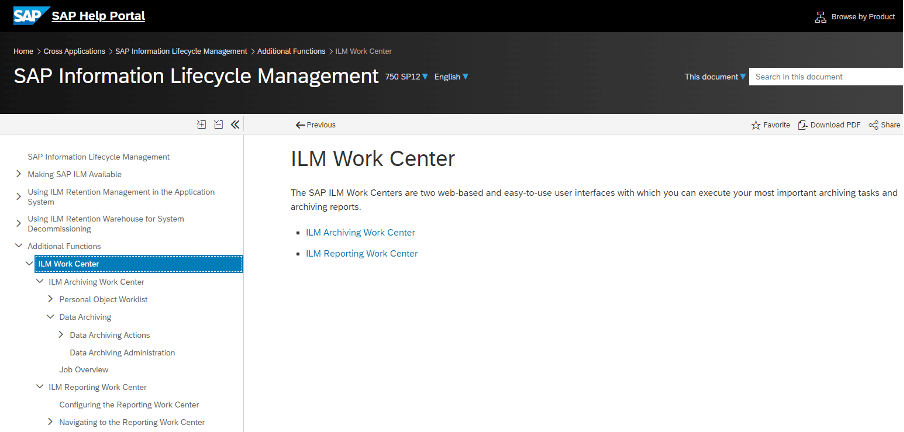This screenshot has width=904, height=432.
Task: Click ILM Work Center breadcrumb text
Action: click(x=364, y=51)
